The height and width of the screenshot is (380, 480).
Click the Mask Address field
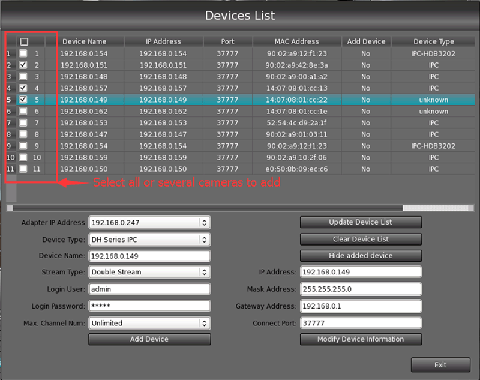click(361, 289)
